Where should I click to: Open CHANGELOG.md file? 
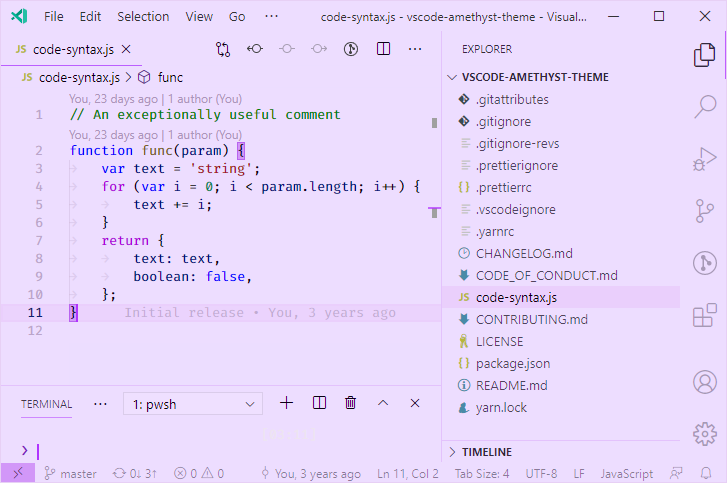pyautogui.click(x=561, y=254)
